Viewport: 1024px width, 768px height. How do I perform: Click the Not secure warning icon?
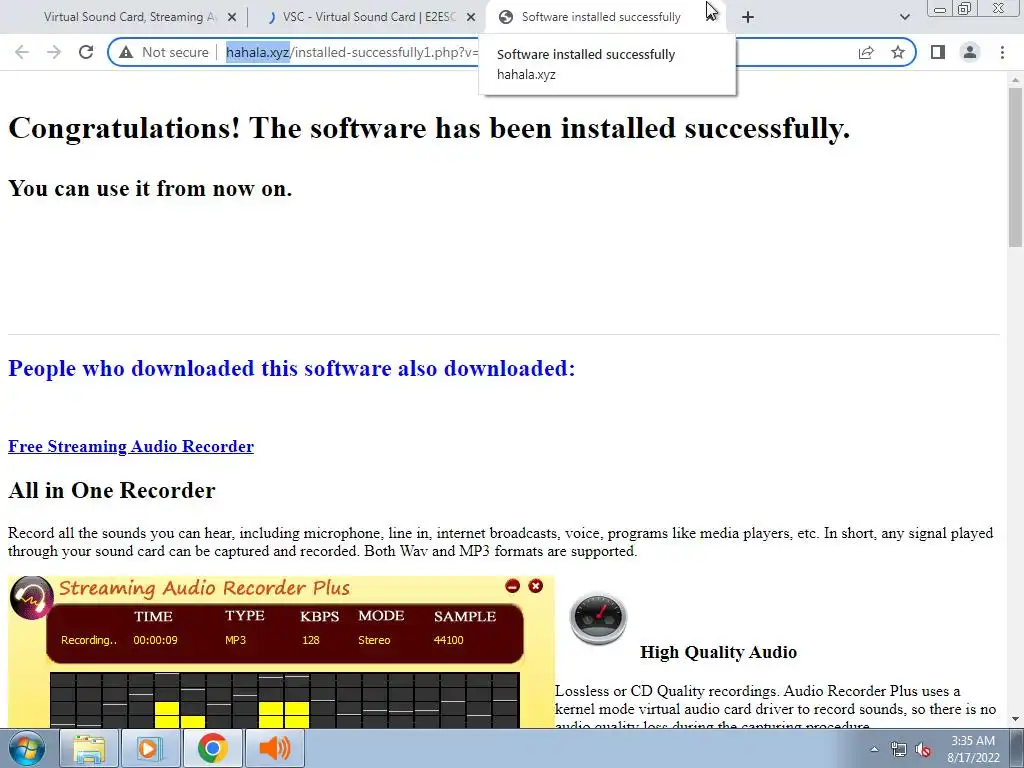(x=126, y=52)
